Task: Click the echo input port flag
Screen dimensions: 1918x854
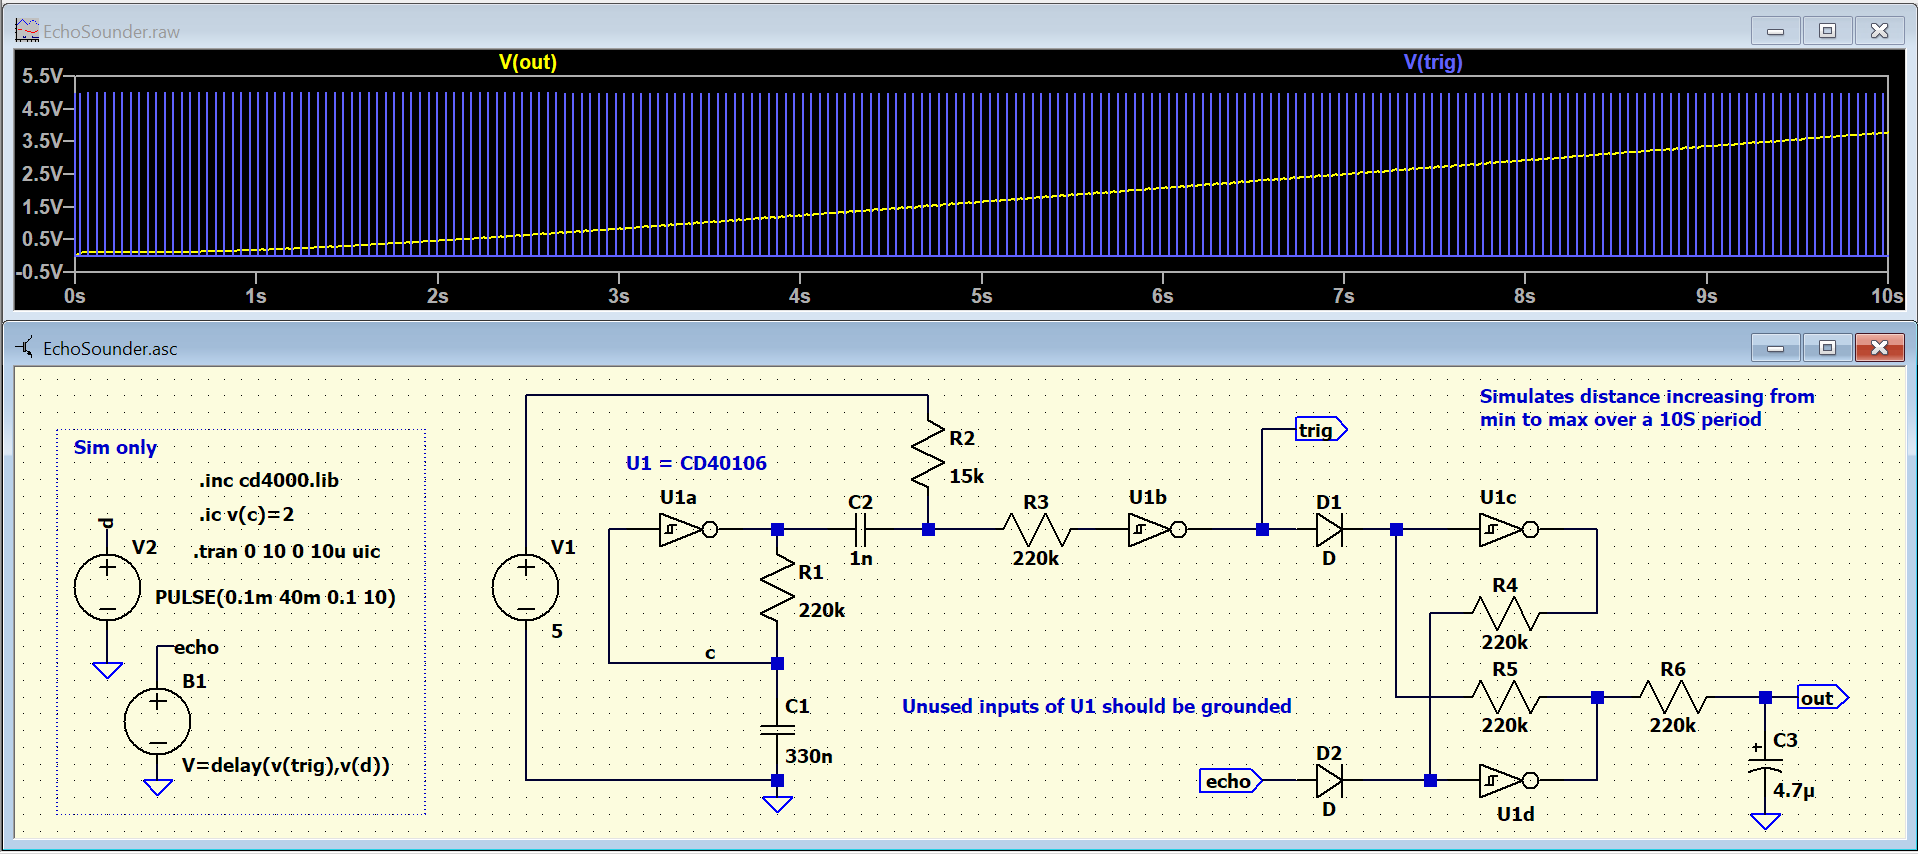Action: (1230, 781)
